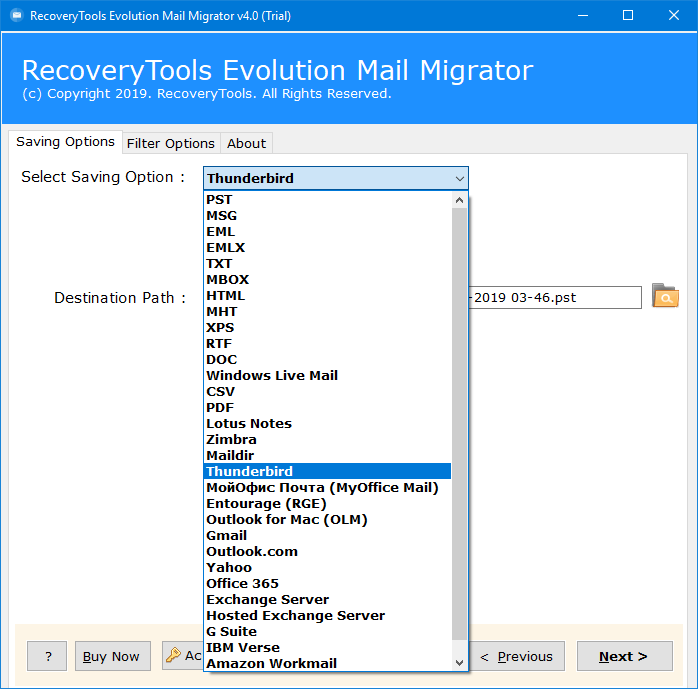Pick Outlook.com from the list

327,551
